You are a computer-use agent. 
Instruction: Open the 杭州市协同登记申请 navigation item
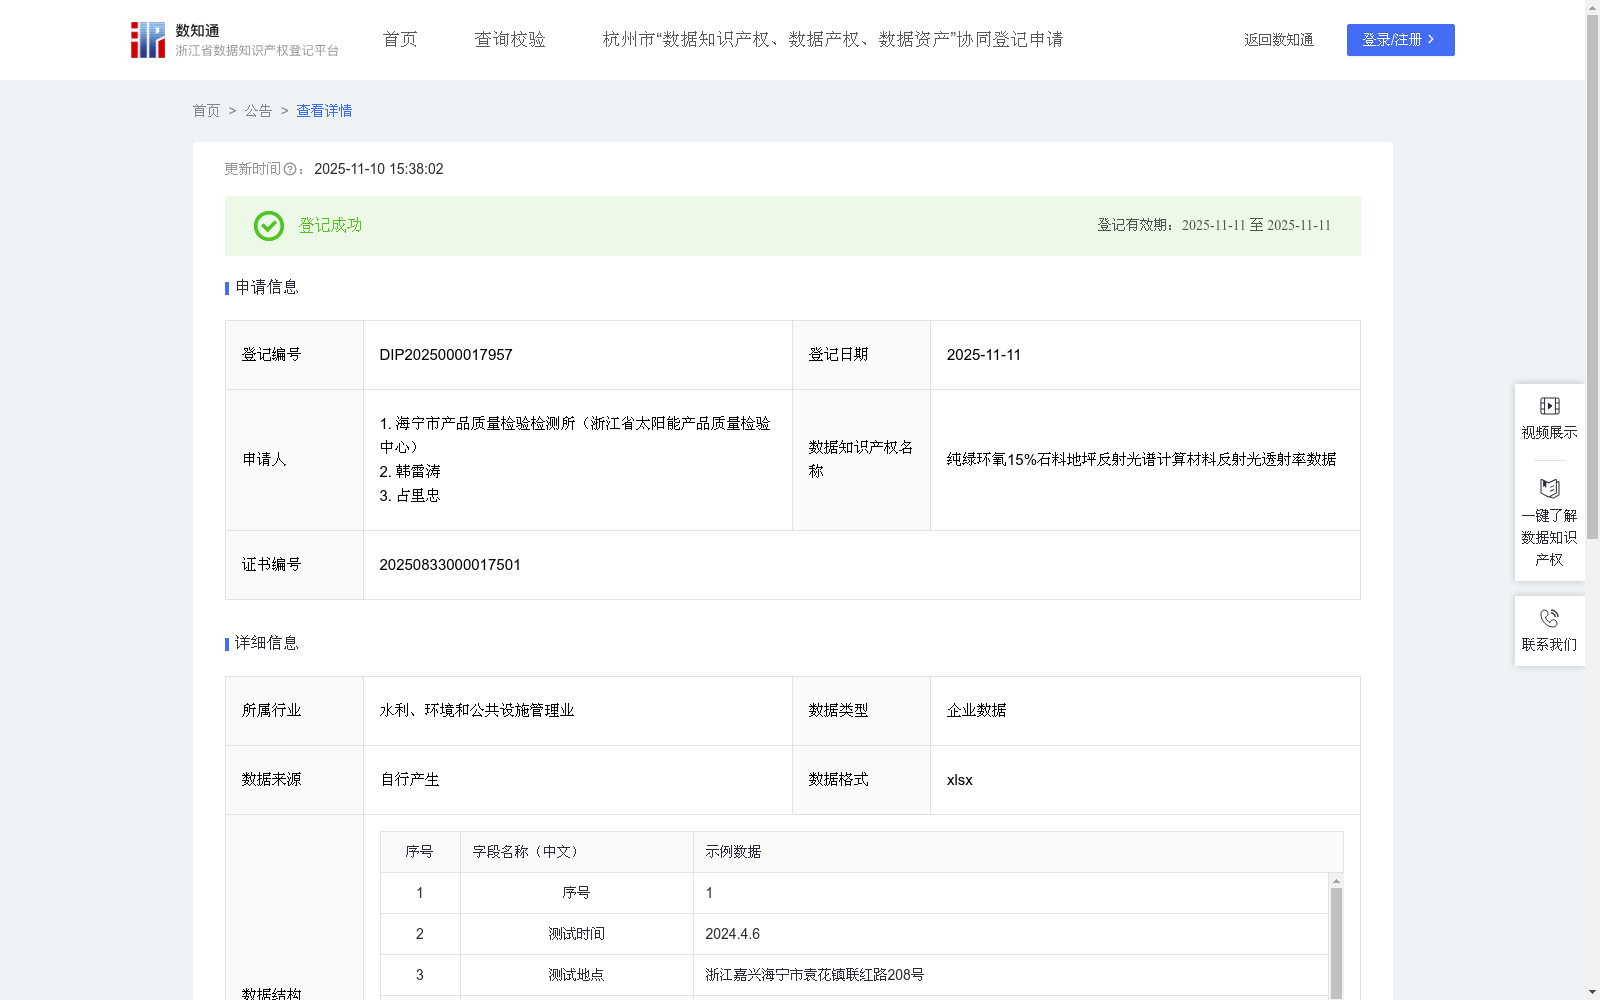pos(833,40)
